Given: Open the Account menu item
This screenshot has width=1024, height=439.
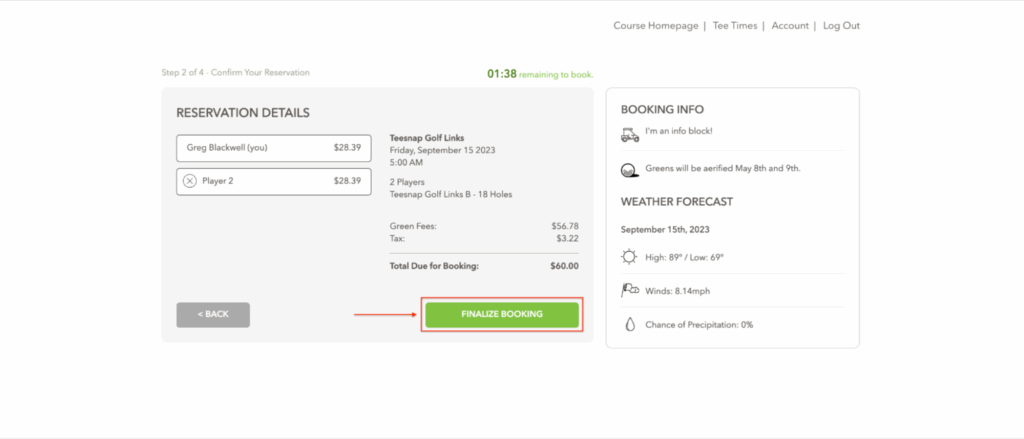Looking at the screenshot, I should (790, 26).
